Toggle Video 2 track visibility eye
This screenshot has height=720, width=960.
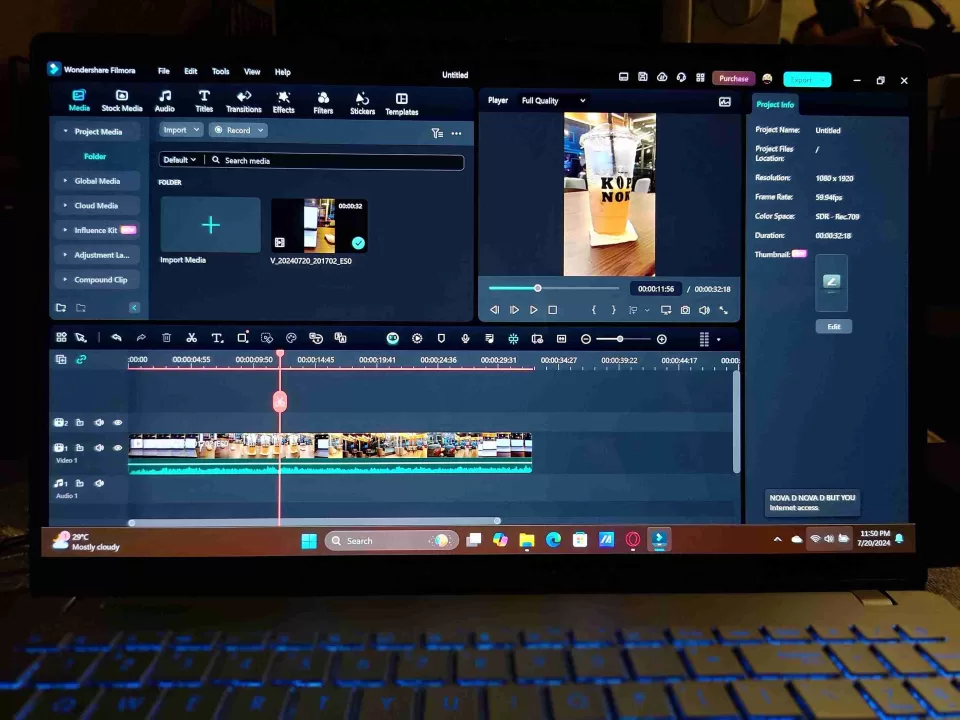118,422
